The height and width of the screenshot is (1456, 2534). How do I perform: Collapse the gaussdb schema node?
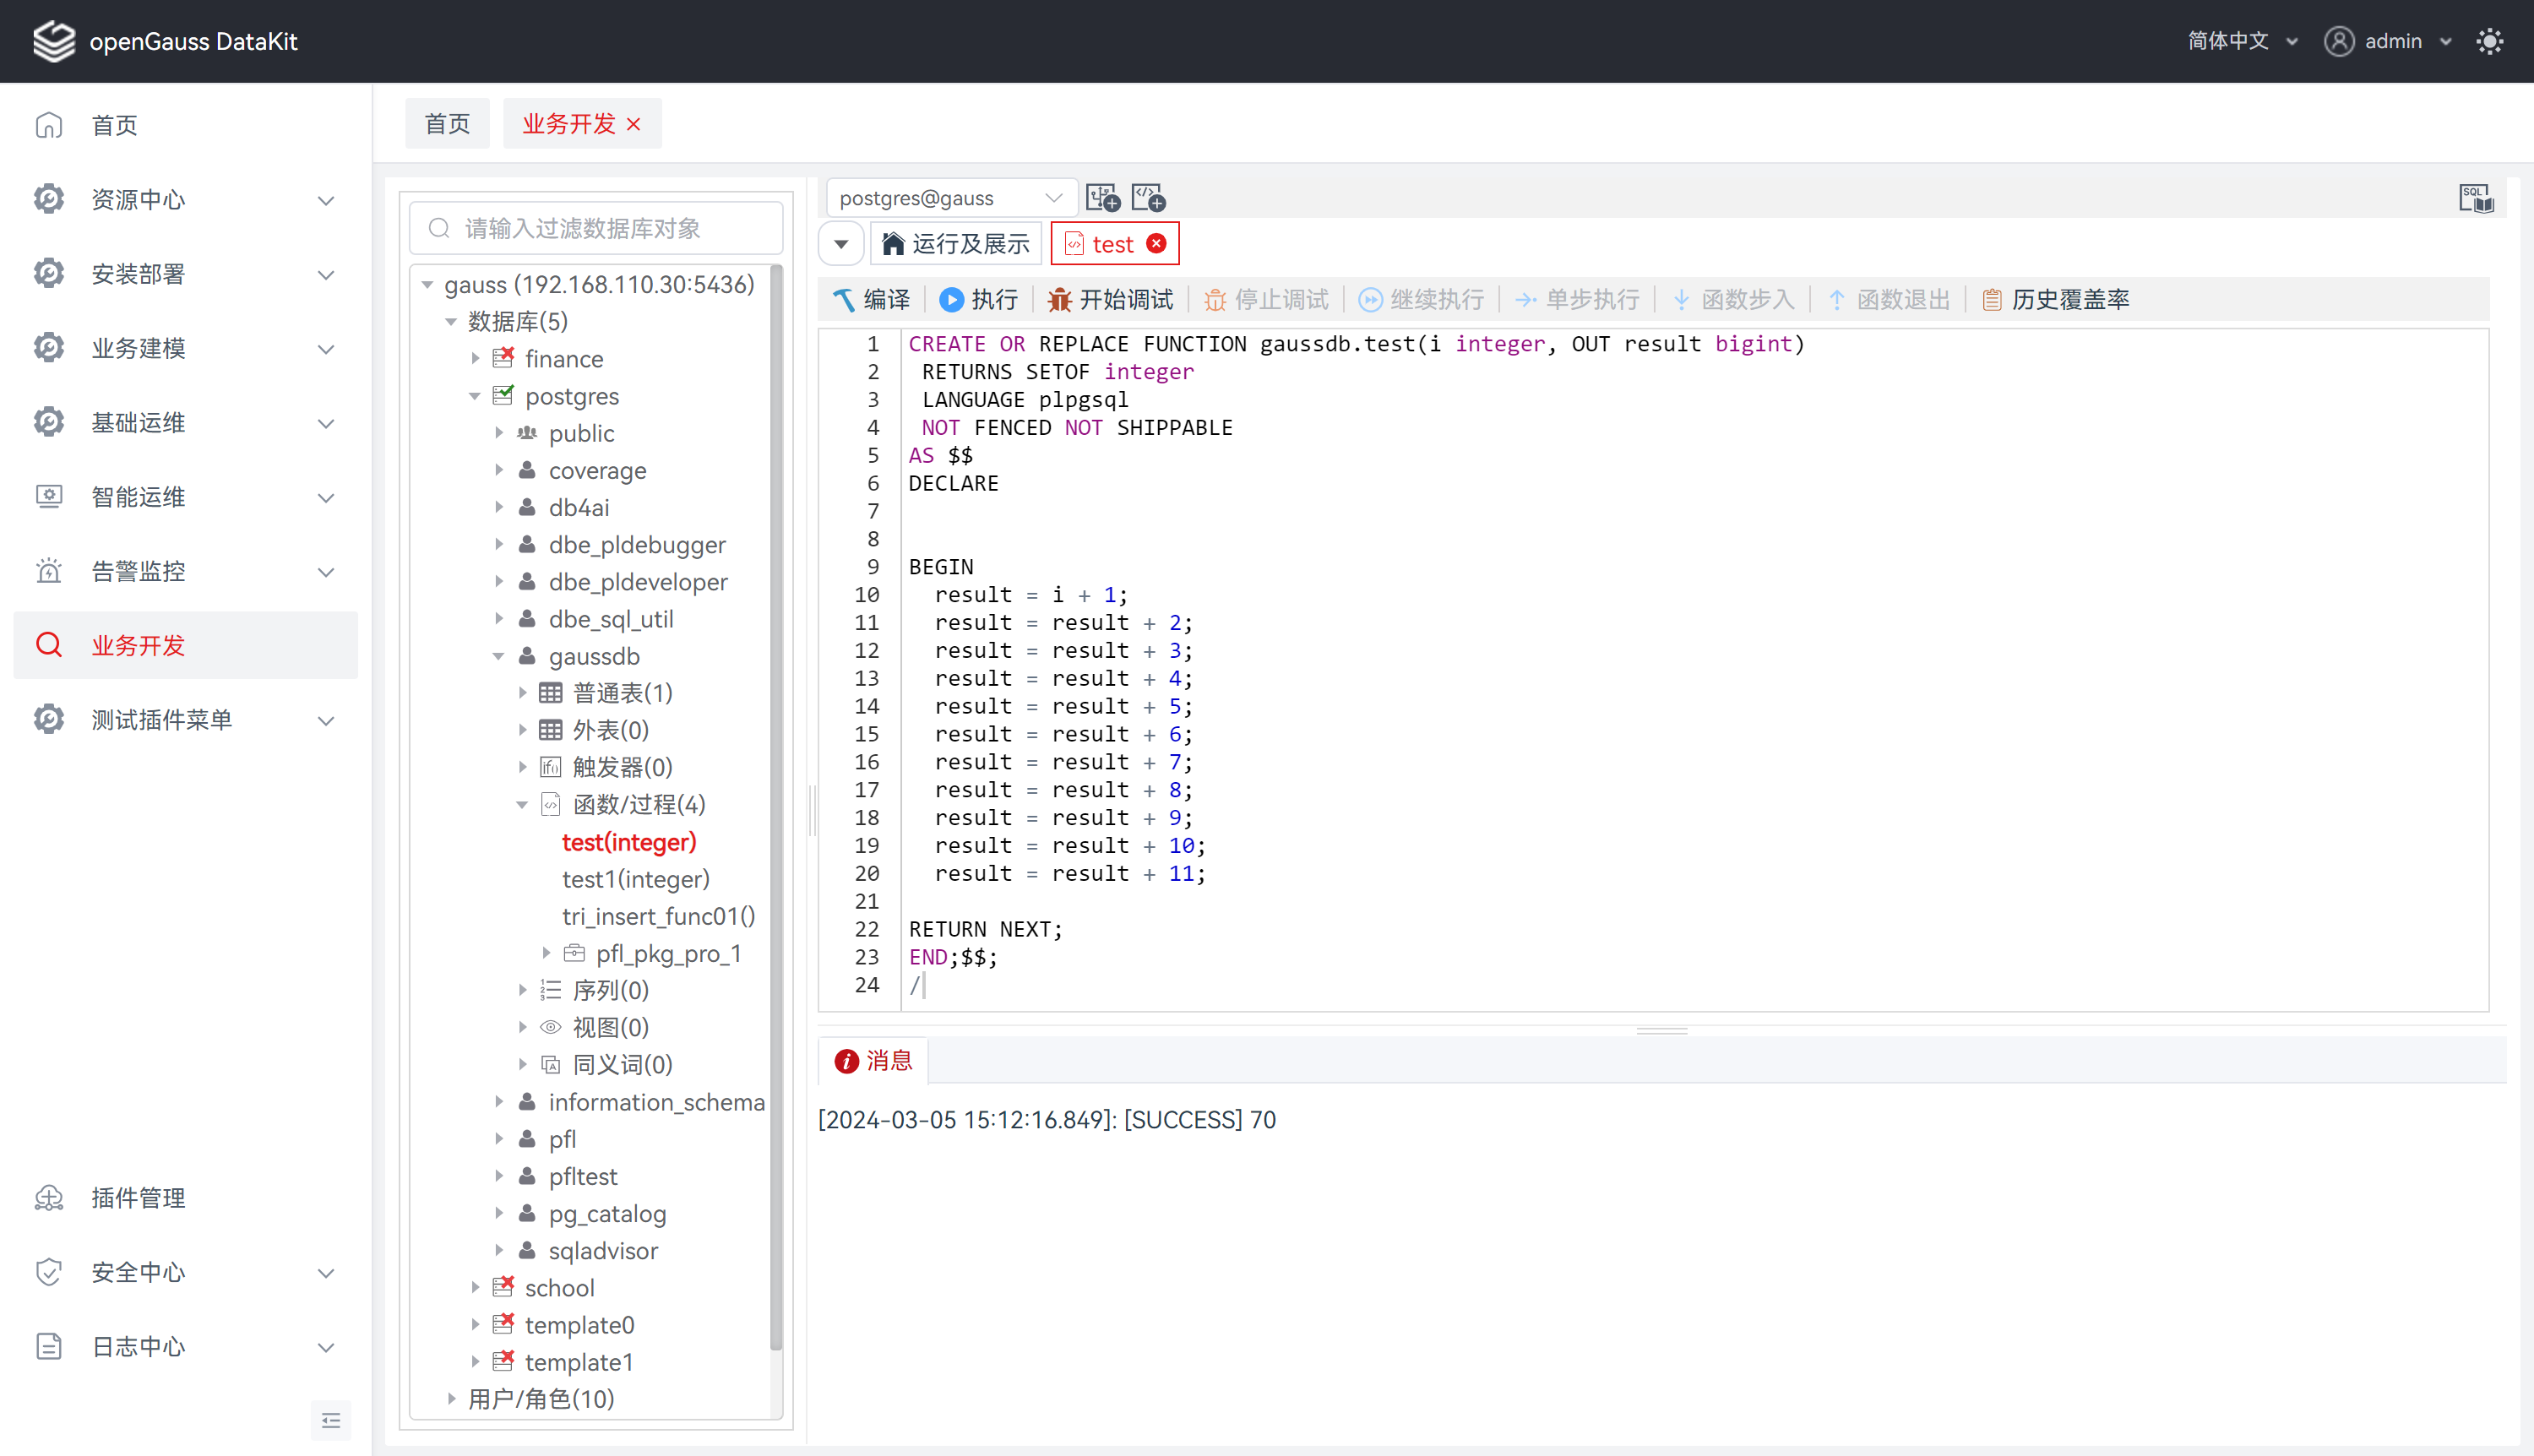498,656
